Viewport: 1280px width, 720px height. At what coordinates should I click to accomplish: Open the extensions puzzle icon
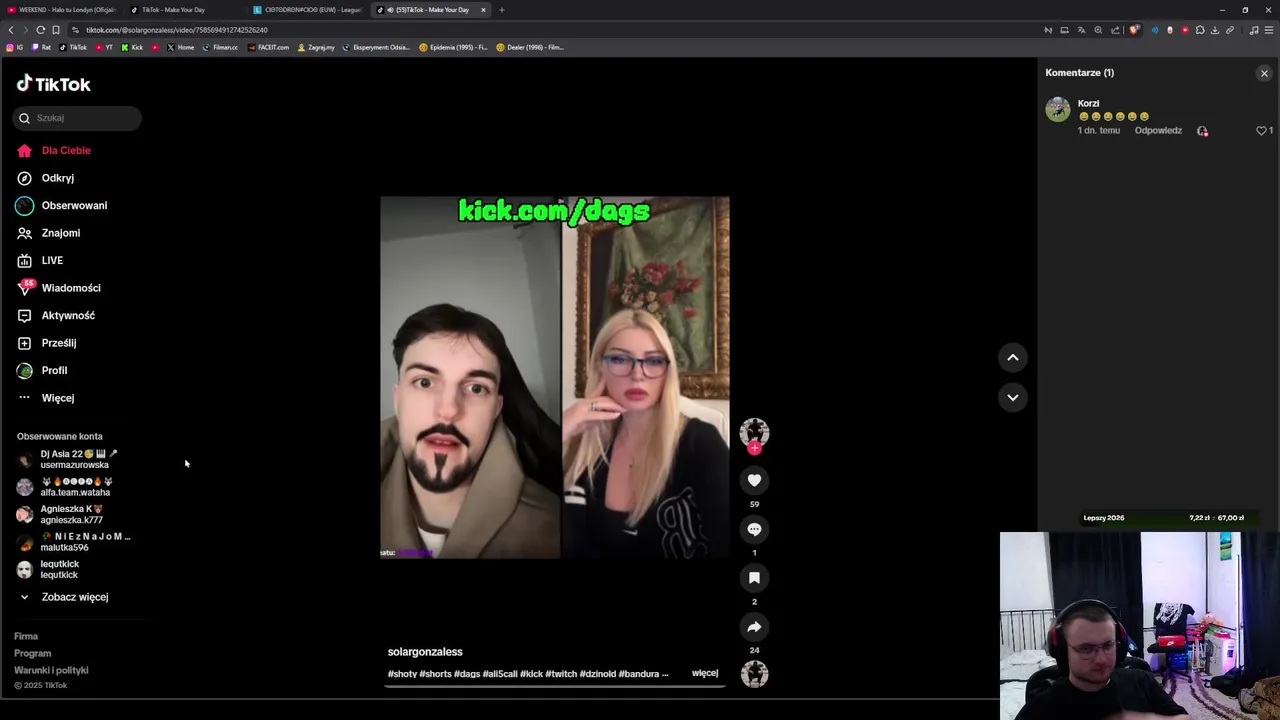click(1200, 30)
